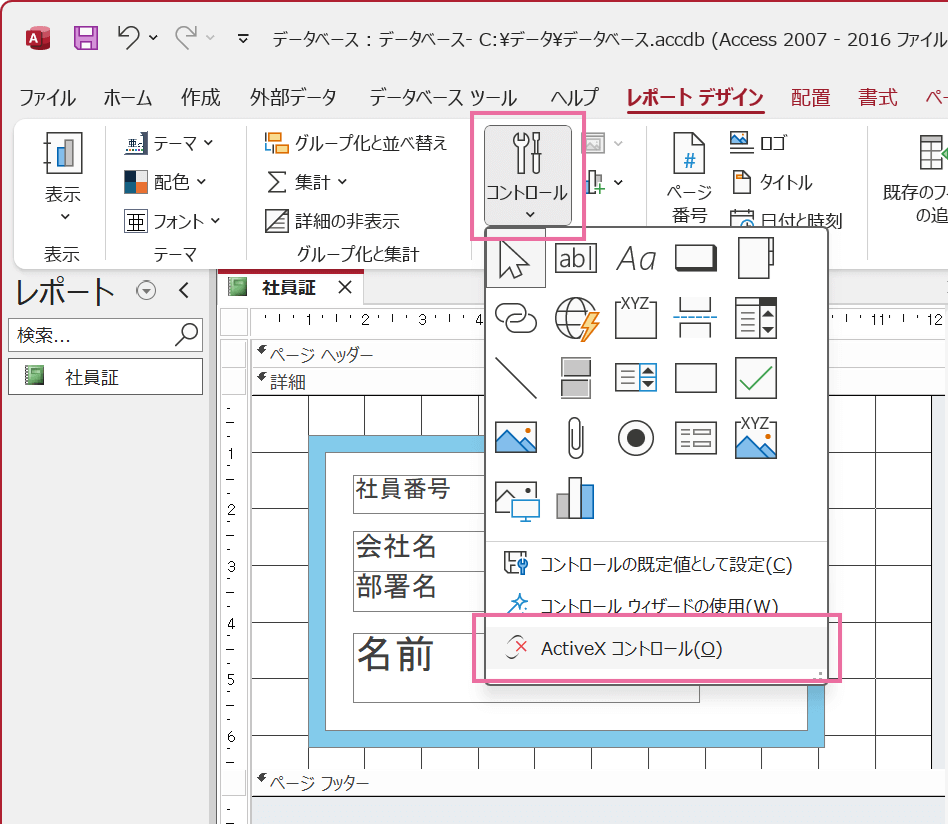Insert an Image control
This screenshot has width=948, height=824.
(x=514, y=437)
